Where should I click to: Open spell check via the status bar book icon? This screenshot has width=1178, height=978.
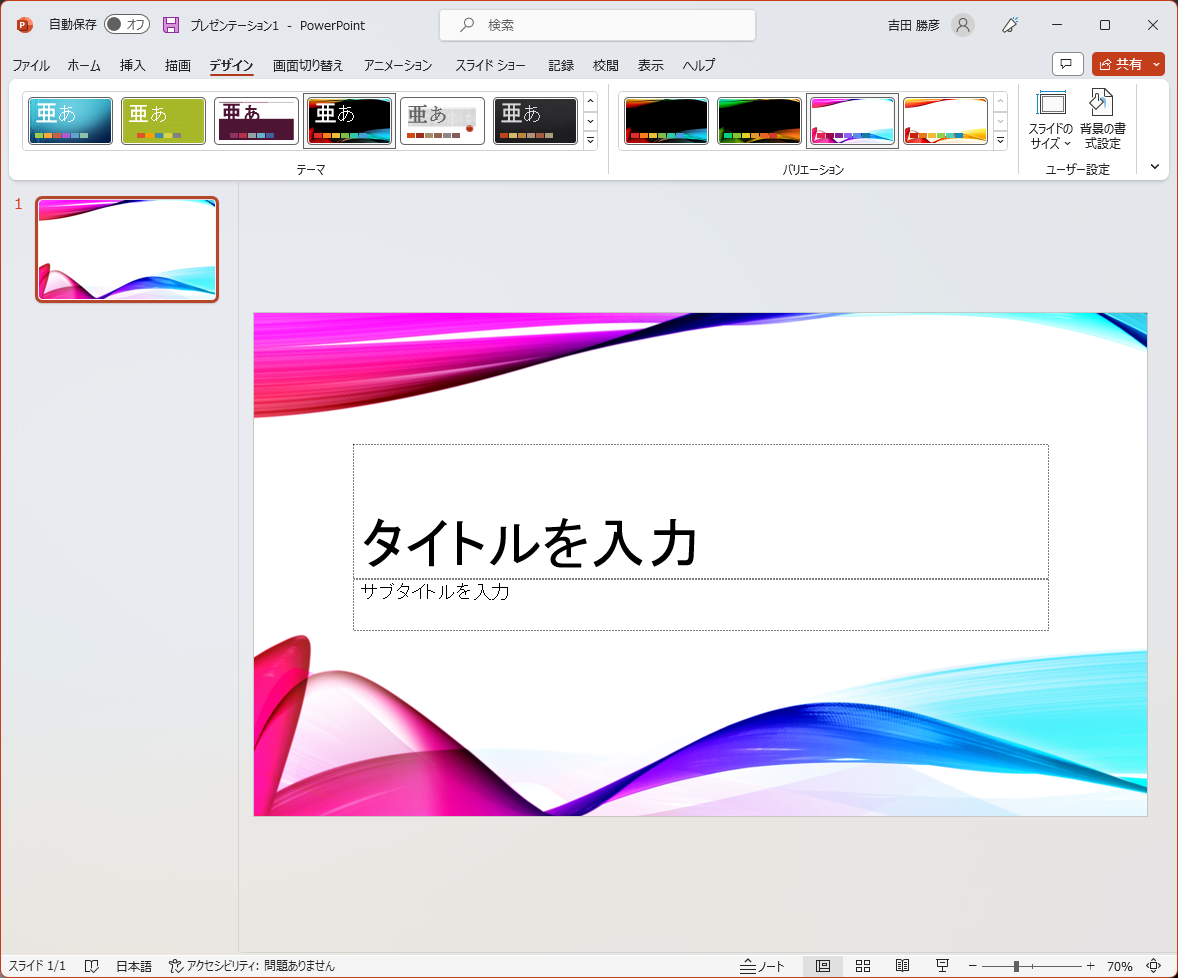91,965
